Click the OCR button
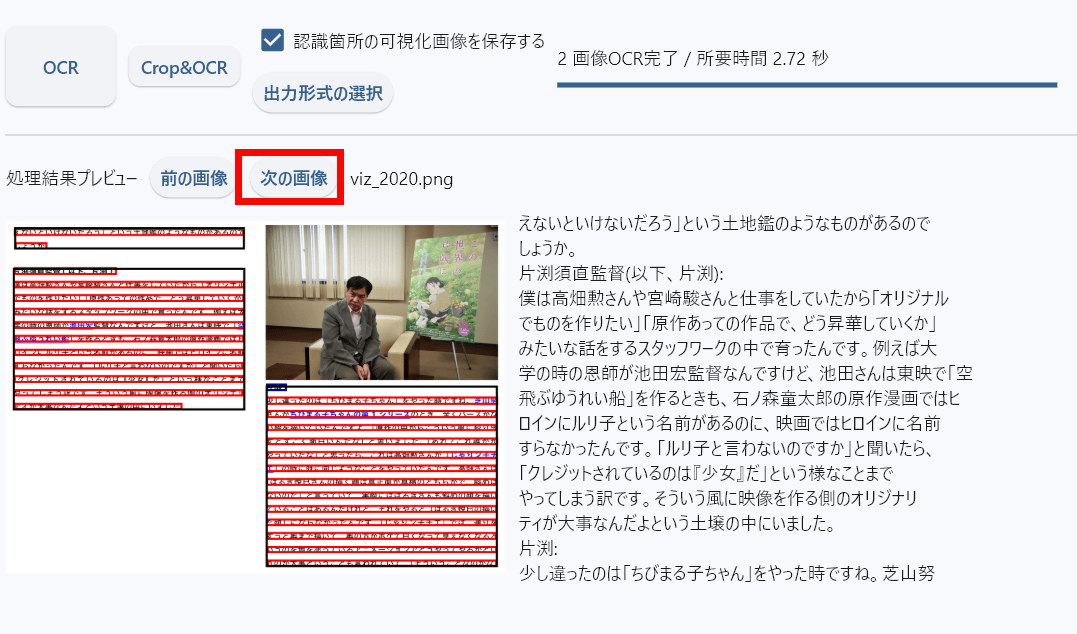The image size is (1077, 634). (x=60, y=67)
